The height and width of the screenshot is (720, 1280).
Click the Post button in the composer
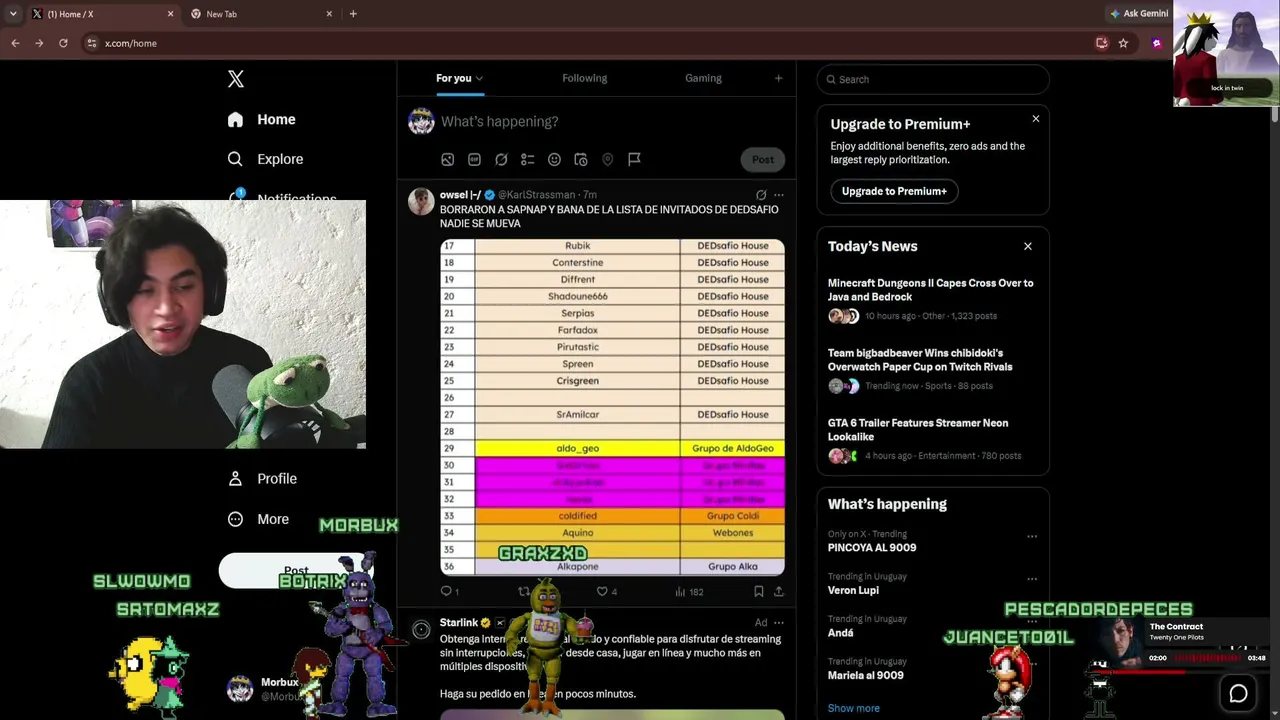pyautogui.click(x=763, y=159)
